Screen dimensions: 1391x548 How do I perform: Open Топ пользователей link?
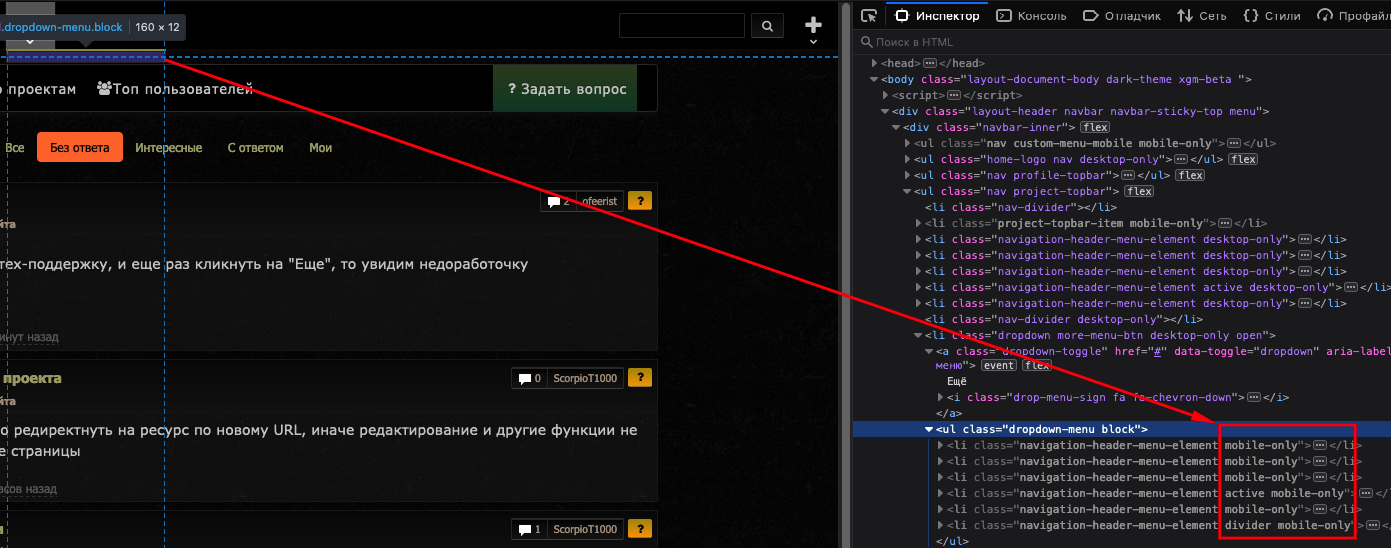click(x=175, y=89)
